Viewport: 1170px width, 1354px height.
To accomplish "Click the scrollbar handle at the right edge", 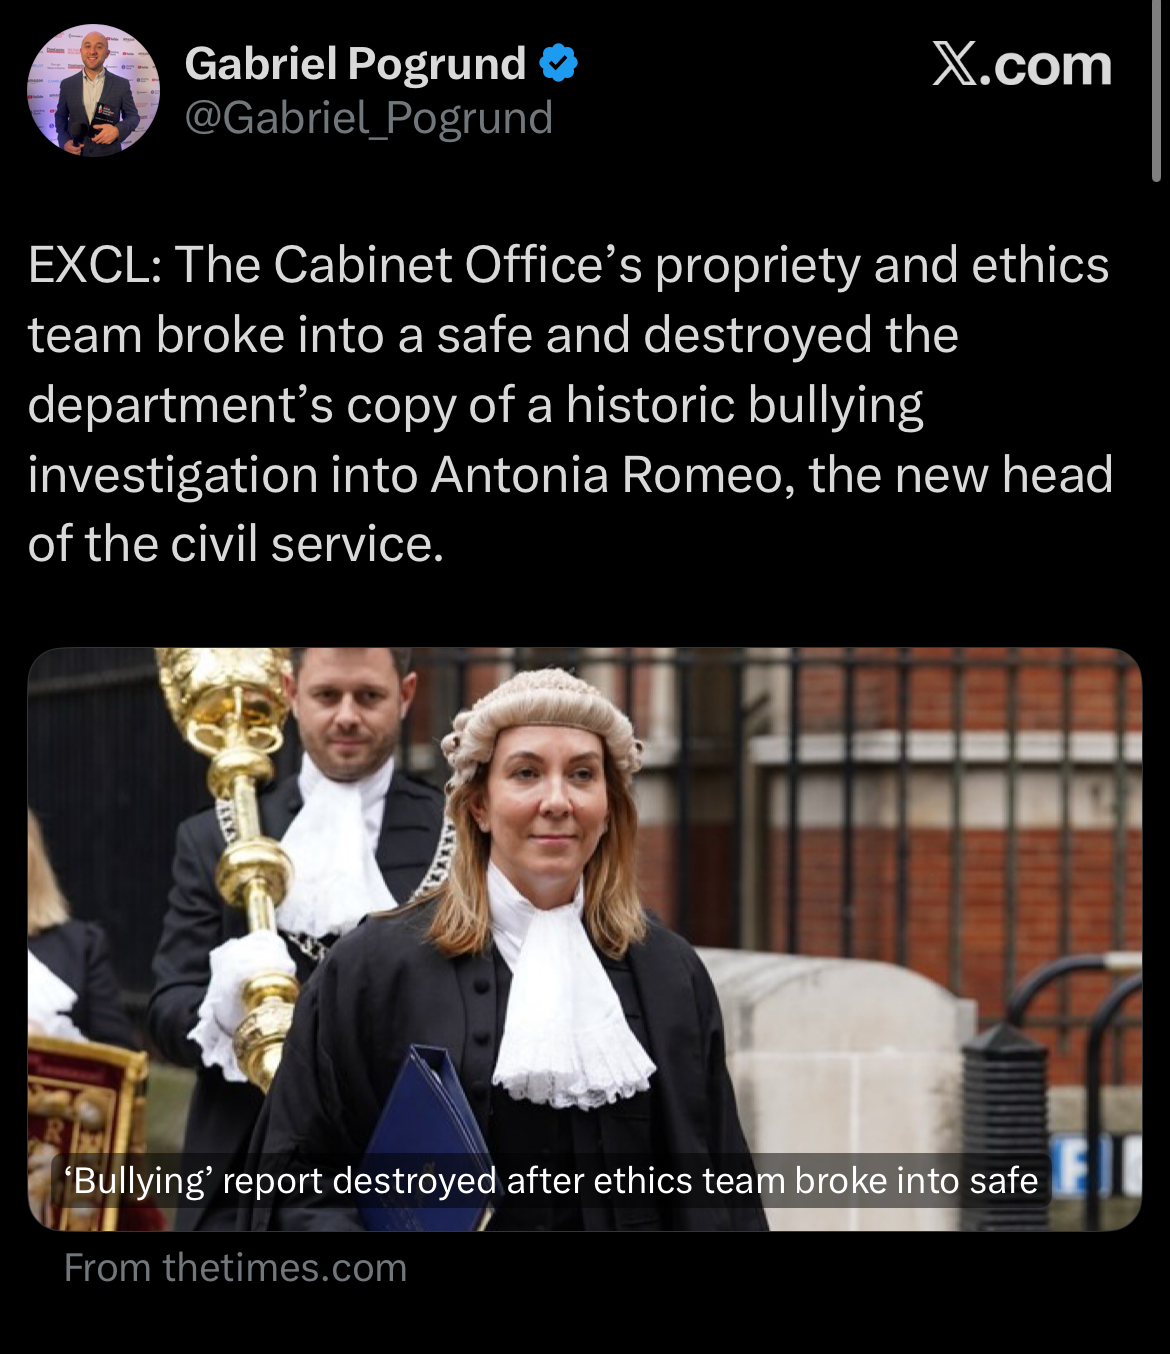I will tap(1157, 90).
